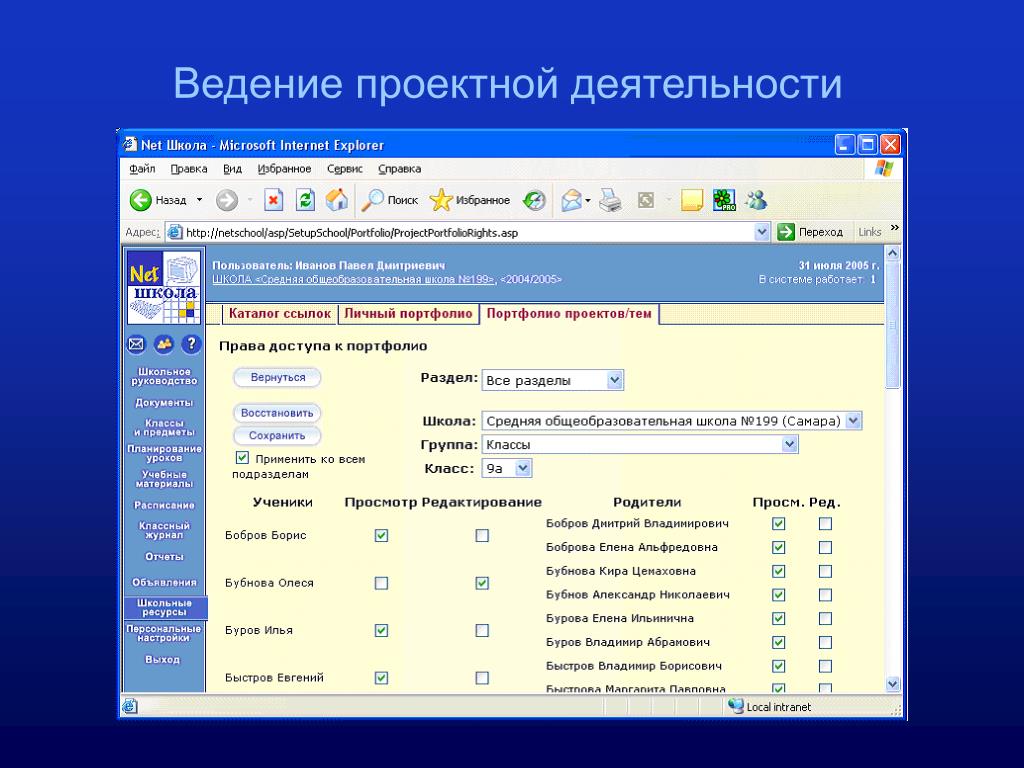Toggle Просмотр for Бобров Борис
This screenshot has width=1024, height=768.
tap(381, 536)
